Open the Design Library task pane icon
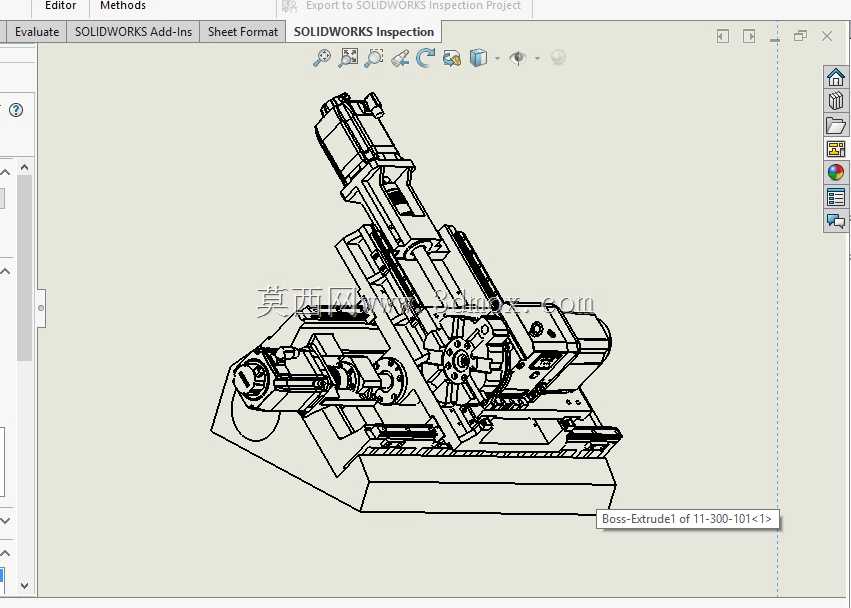 836,101
